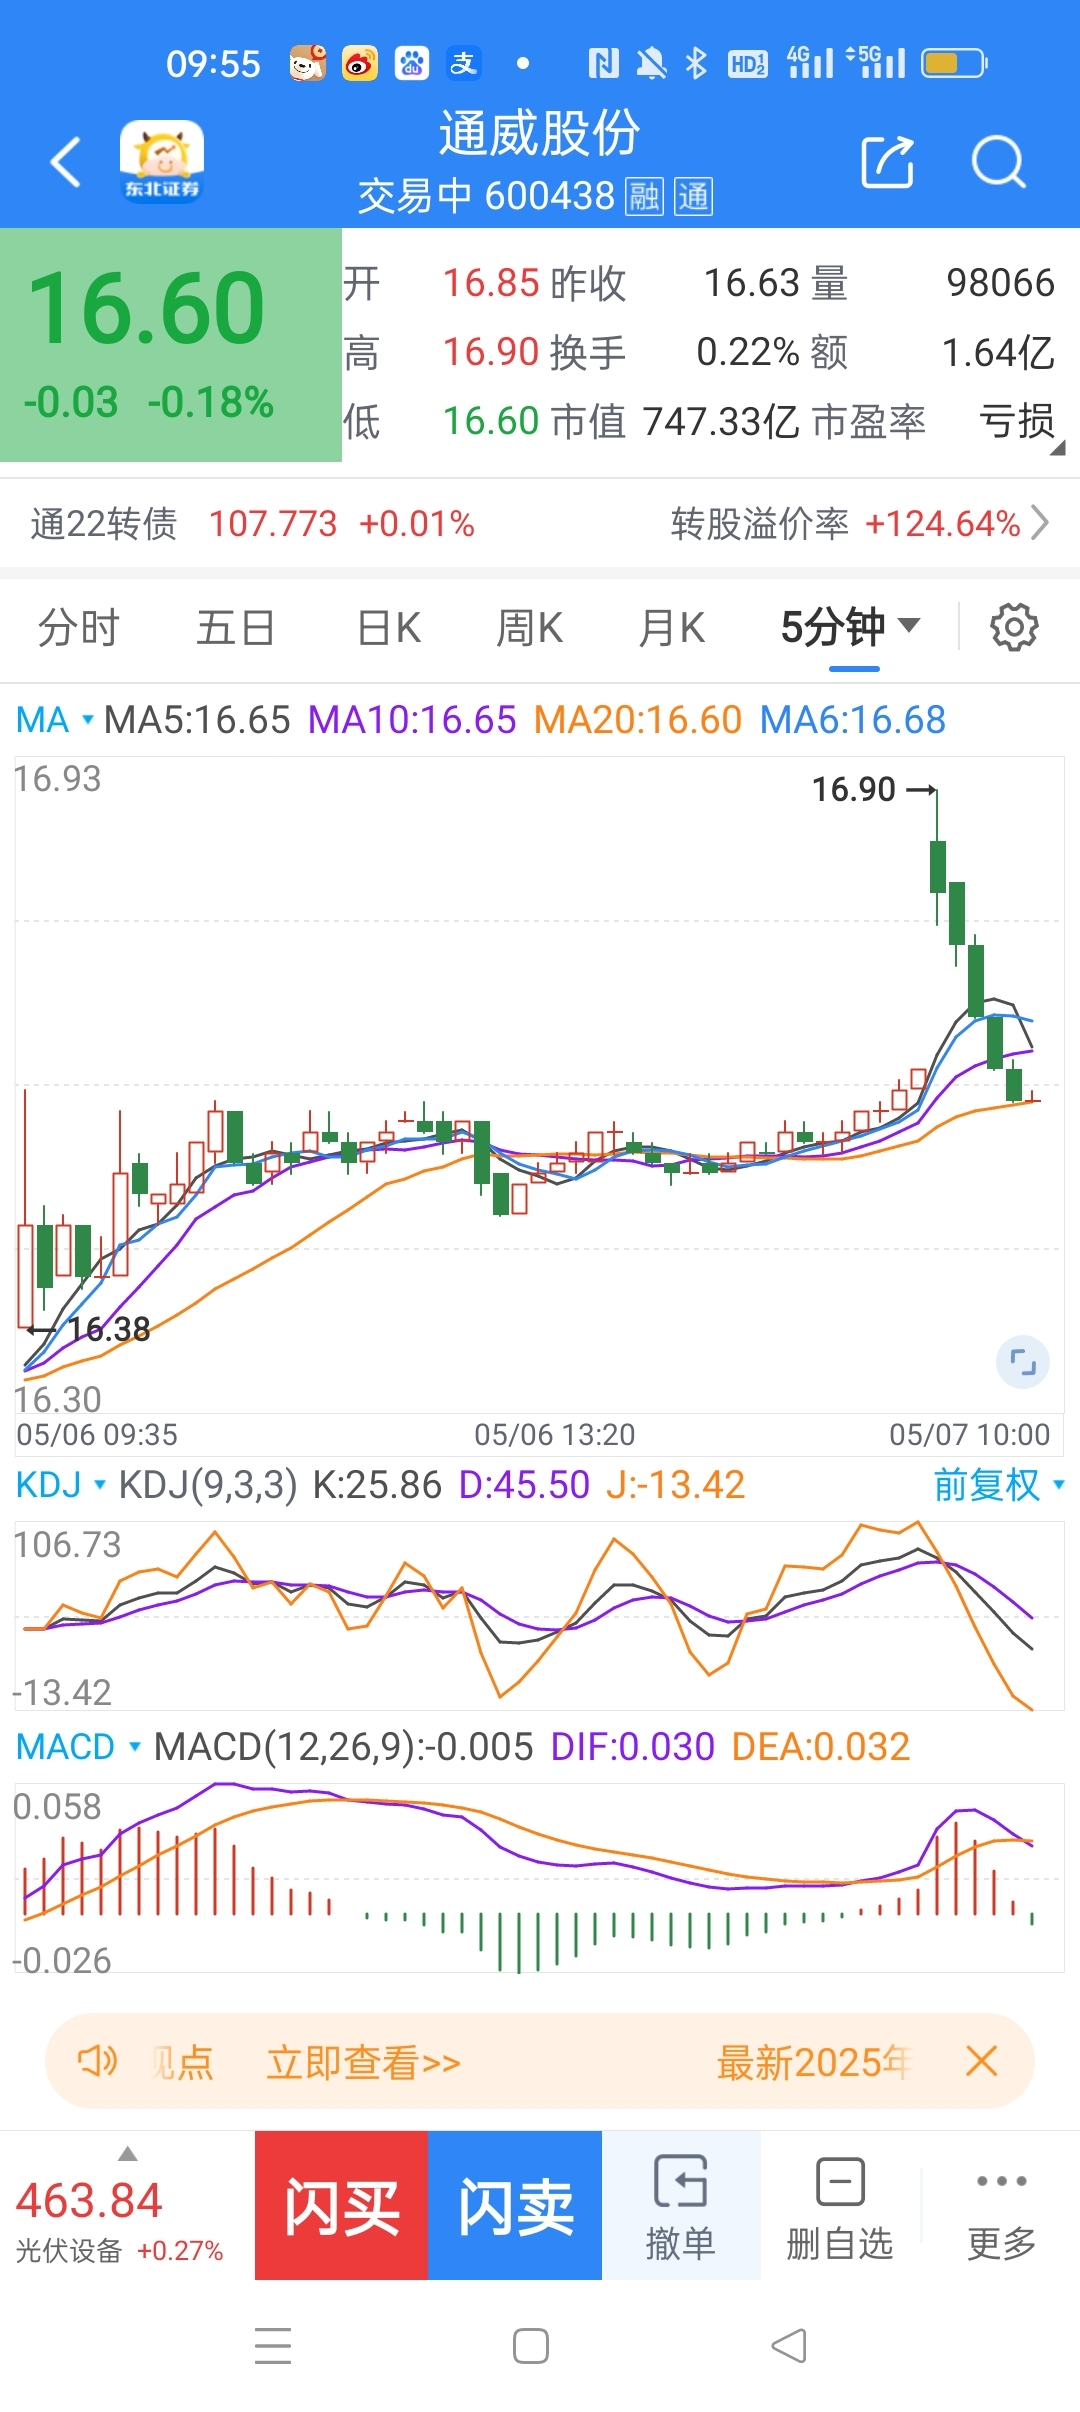The image size is (1080, 2412).
Task: Tap MA6:16.68 value label
Action: 853,720
